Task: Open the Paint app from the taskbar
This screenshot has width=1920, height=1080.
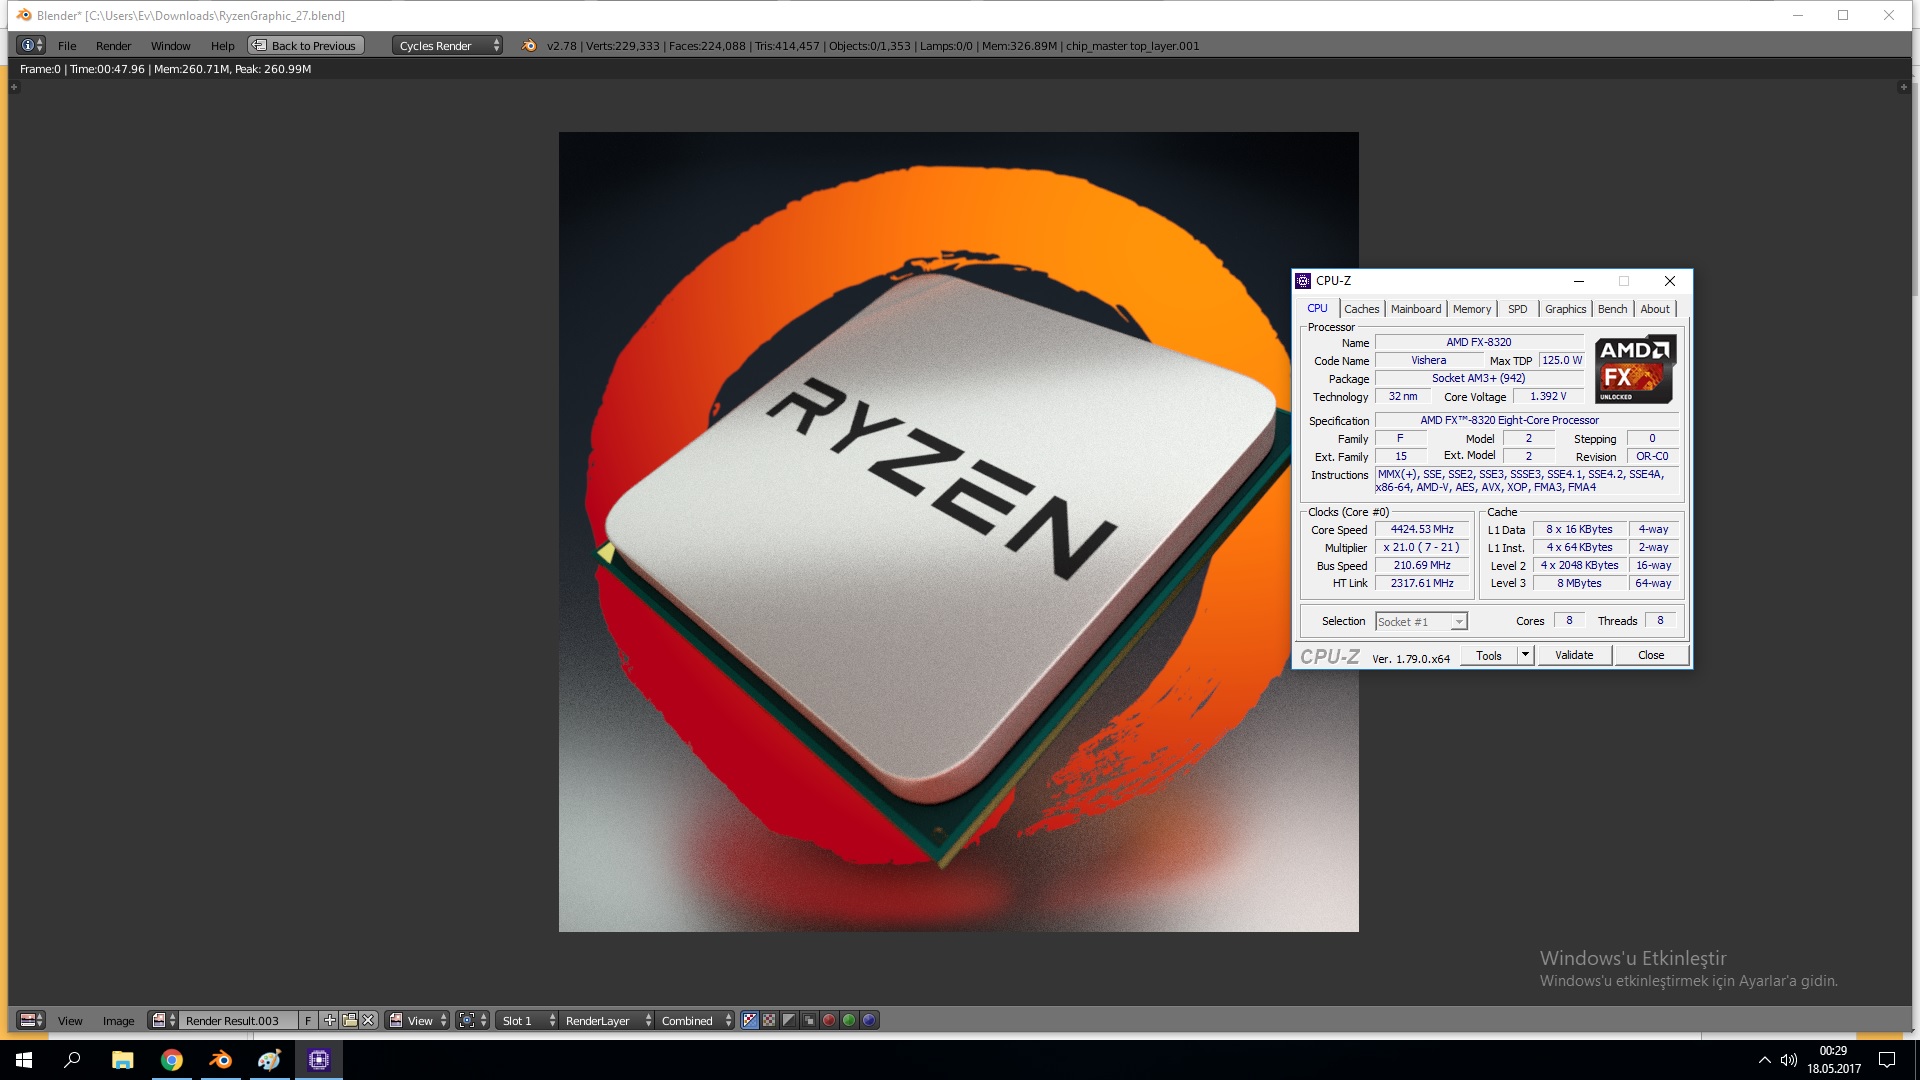Action: (x=269, y=1060)
